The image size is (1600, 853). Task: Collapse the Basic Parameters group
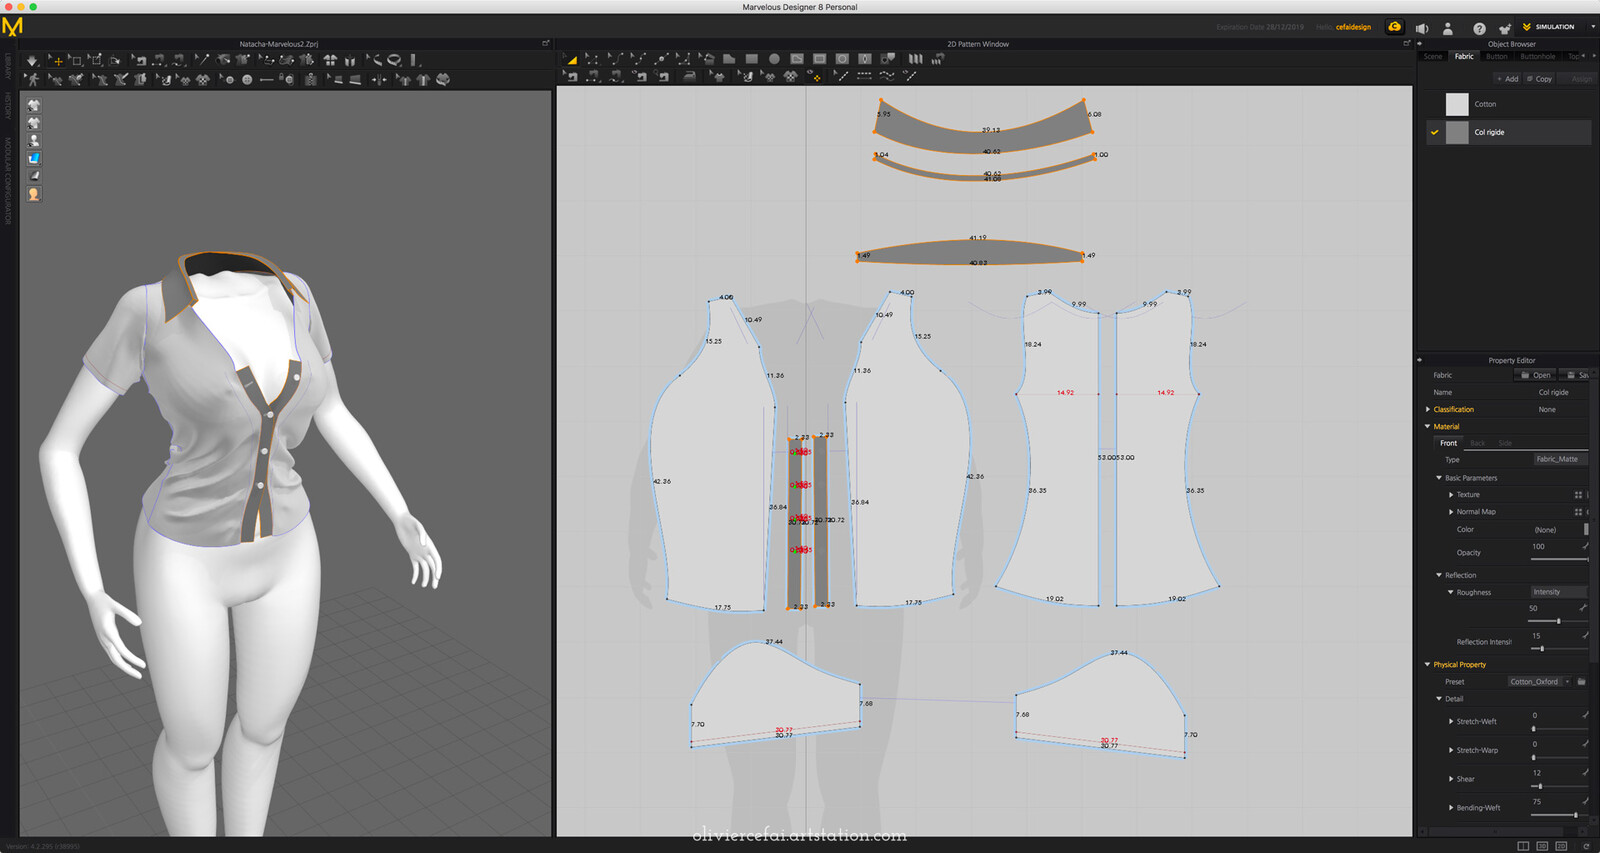[x=1439, y=478]
